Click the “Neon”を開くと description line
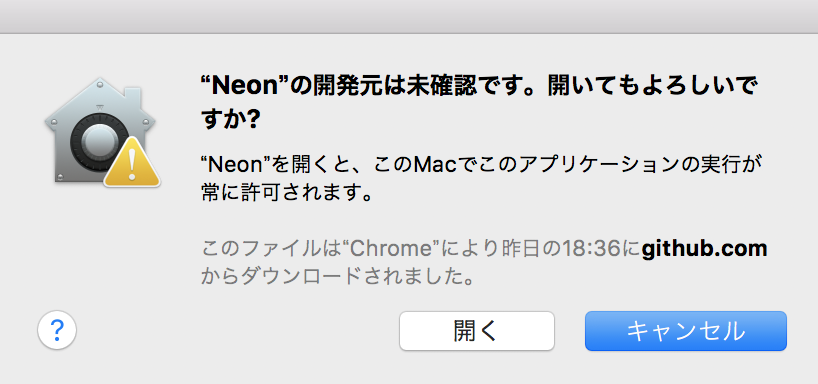818x384 pixels. 478,165
